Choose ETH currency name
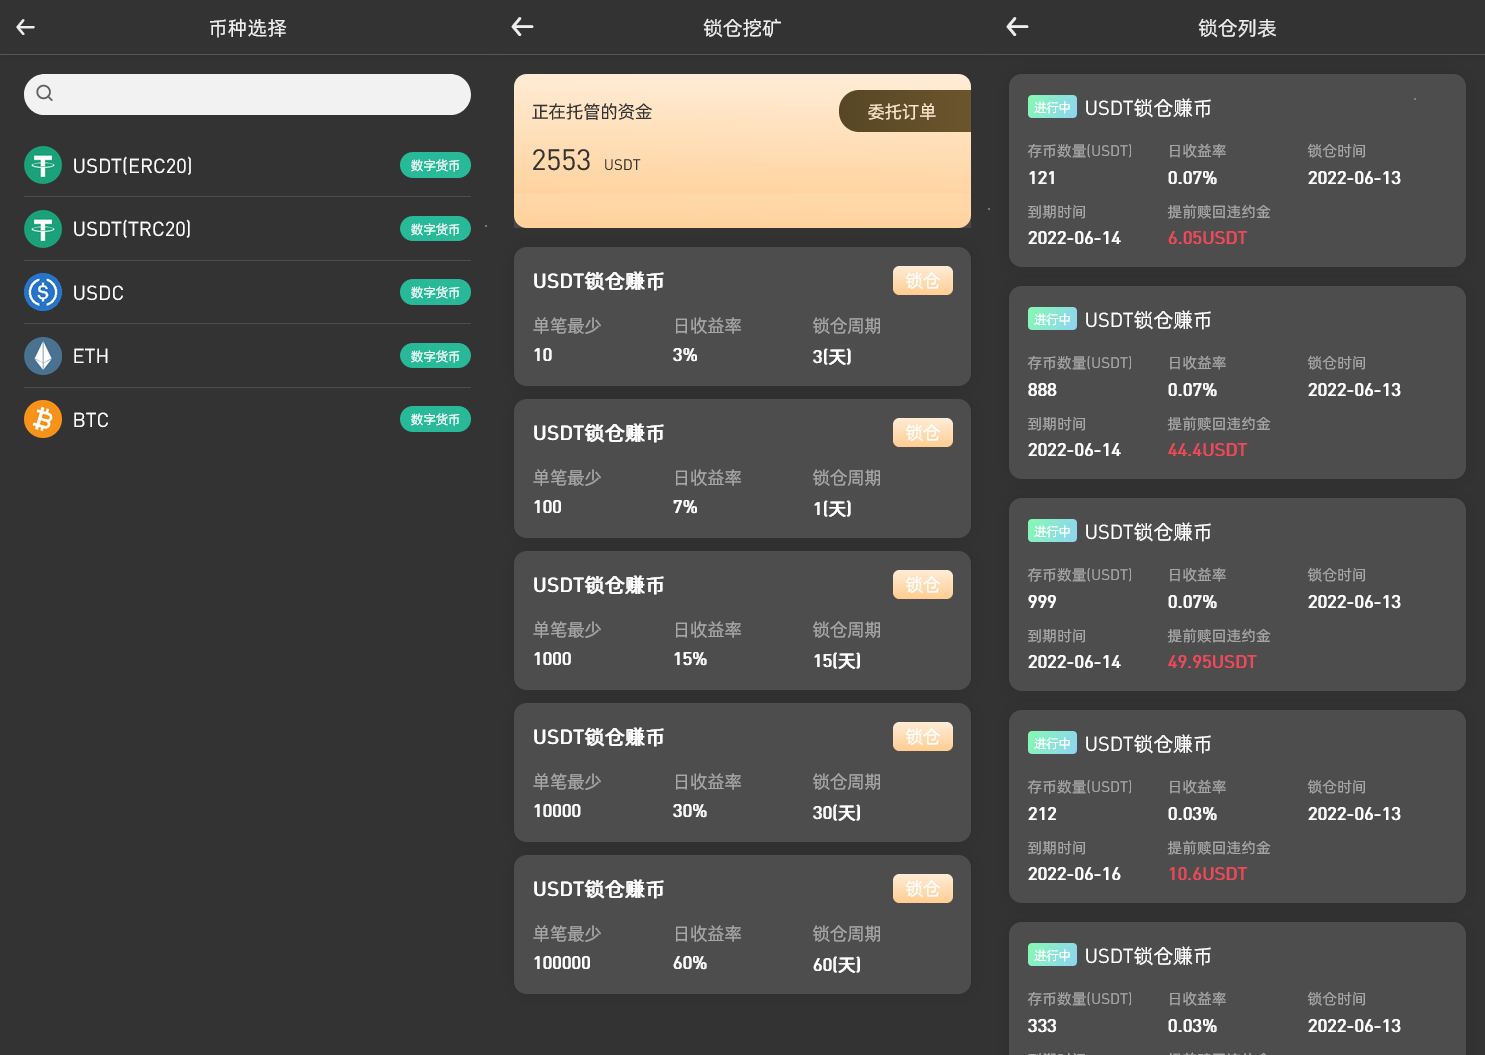1485x1055 pixels. click(91, 356)
